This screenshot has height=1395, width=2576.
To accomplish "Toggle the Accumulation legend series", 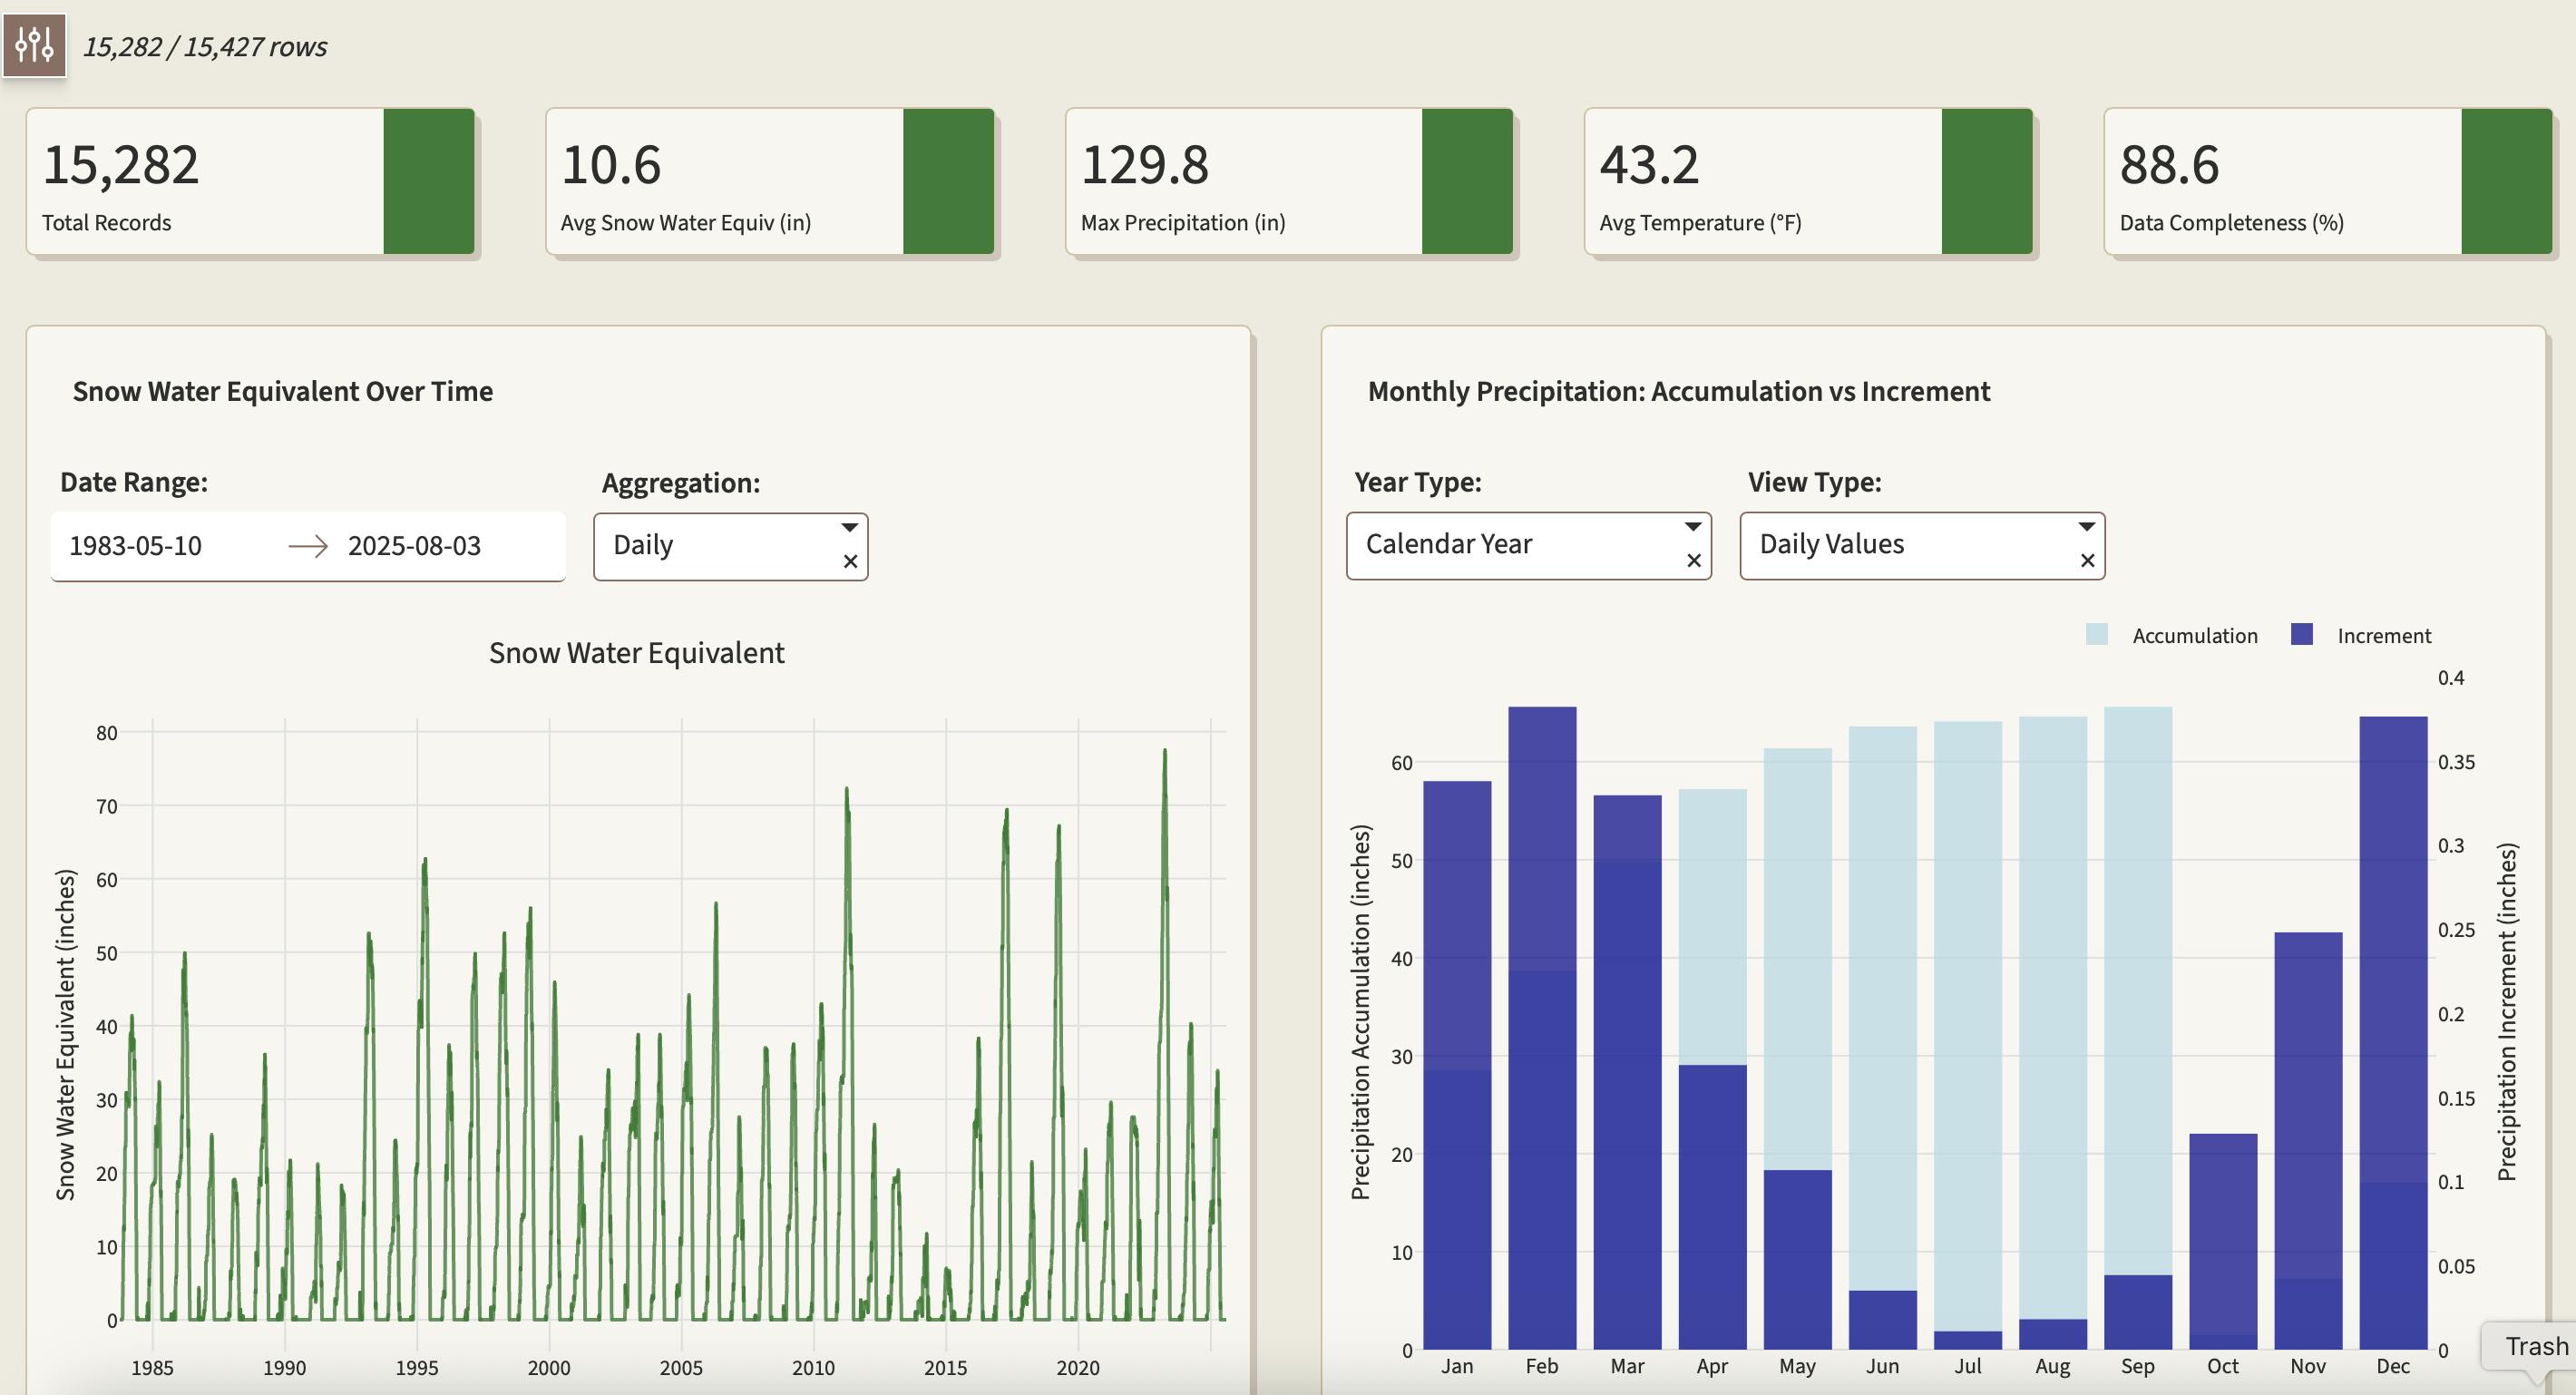I will pyautogui.click(x=2194, y=636).
